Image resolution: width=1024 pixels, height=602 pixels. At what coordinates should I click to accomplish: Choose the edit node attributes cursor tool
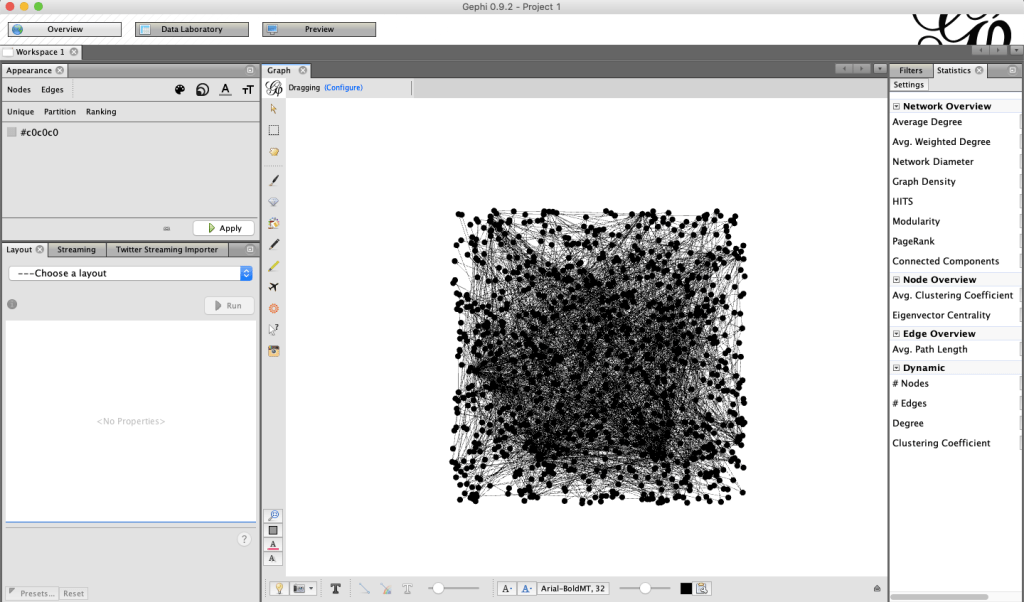point(274,330)
